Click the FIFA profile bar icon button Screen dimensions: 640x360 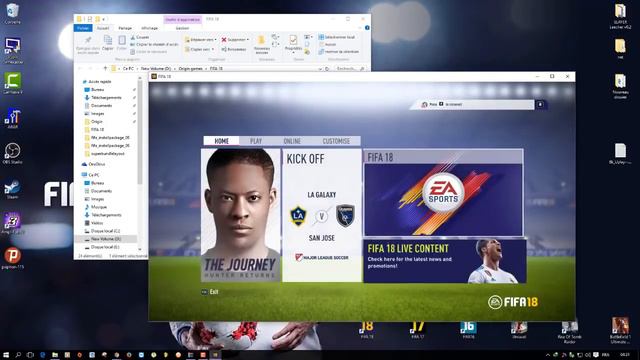point(540,104)
